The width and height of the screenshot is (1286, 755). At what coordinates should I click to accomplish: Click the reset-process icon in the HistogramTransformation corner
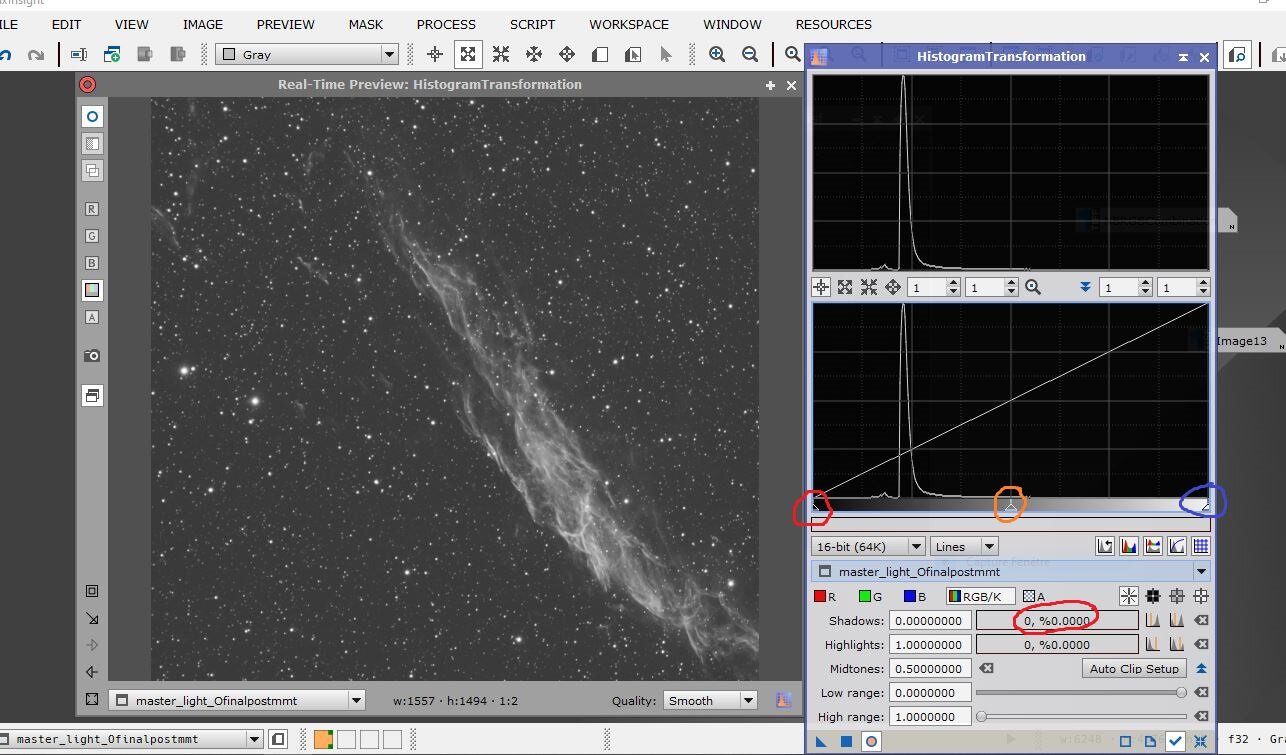pyautogui.click(x=1200, y=741)
